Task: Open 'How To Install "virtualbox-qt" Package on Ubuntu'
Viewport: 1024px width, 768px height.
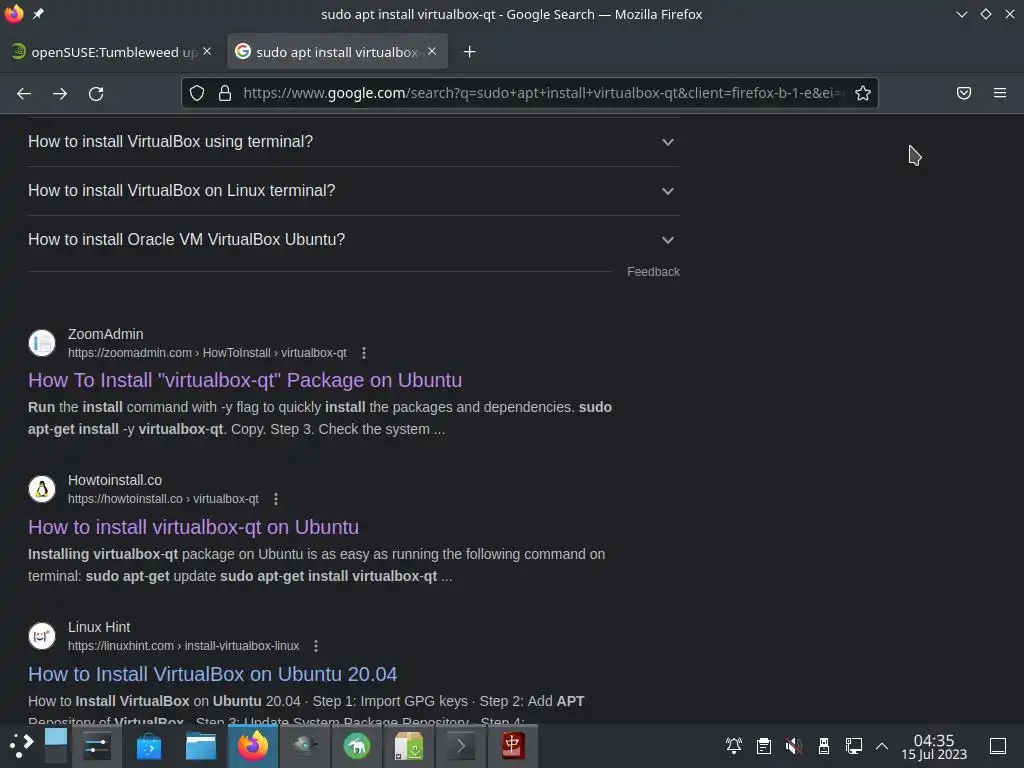Action: (x=245, y=380)
